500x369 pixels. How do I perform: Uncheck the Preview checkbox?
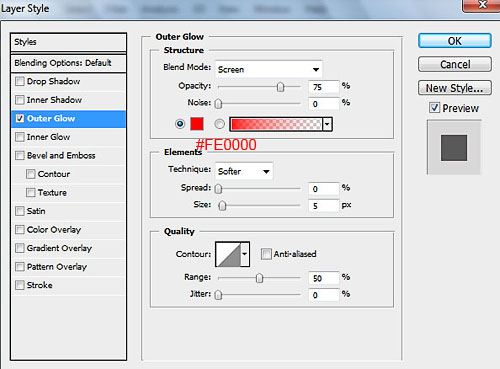(434, 108)
